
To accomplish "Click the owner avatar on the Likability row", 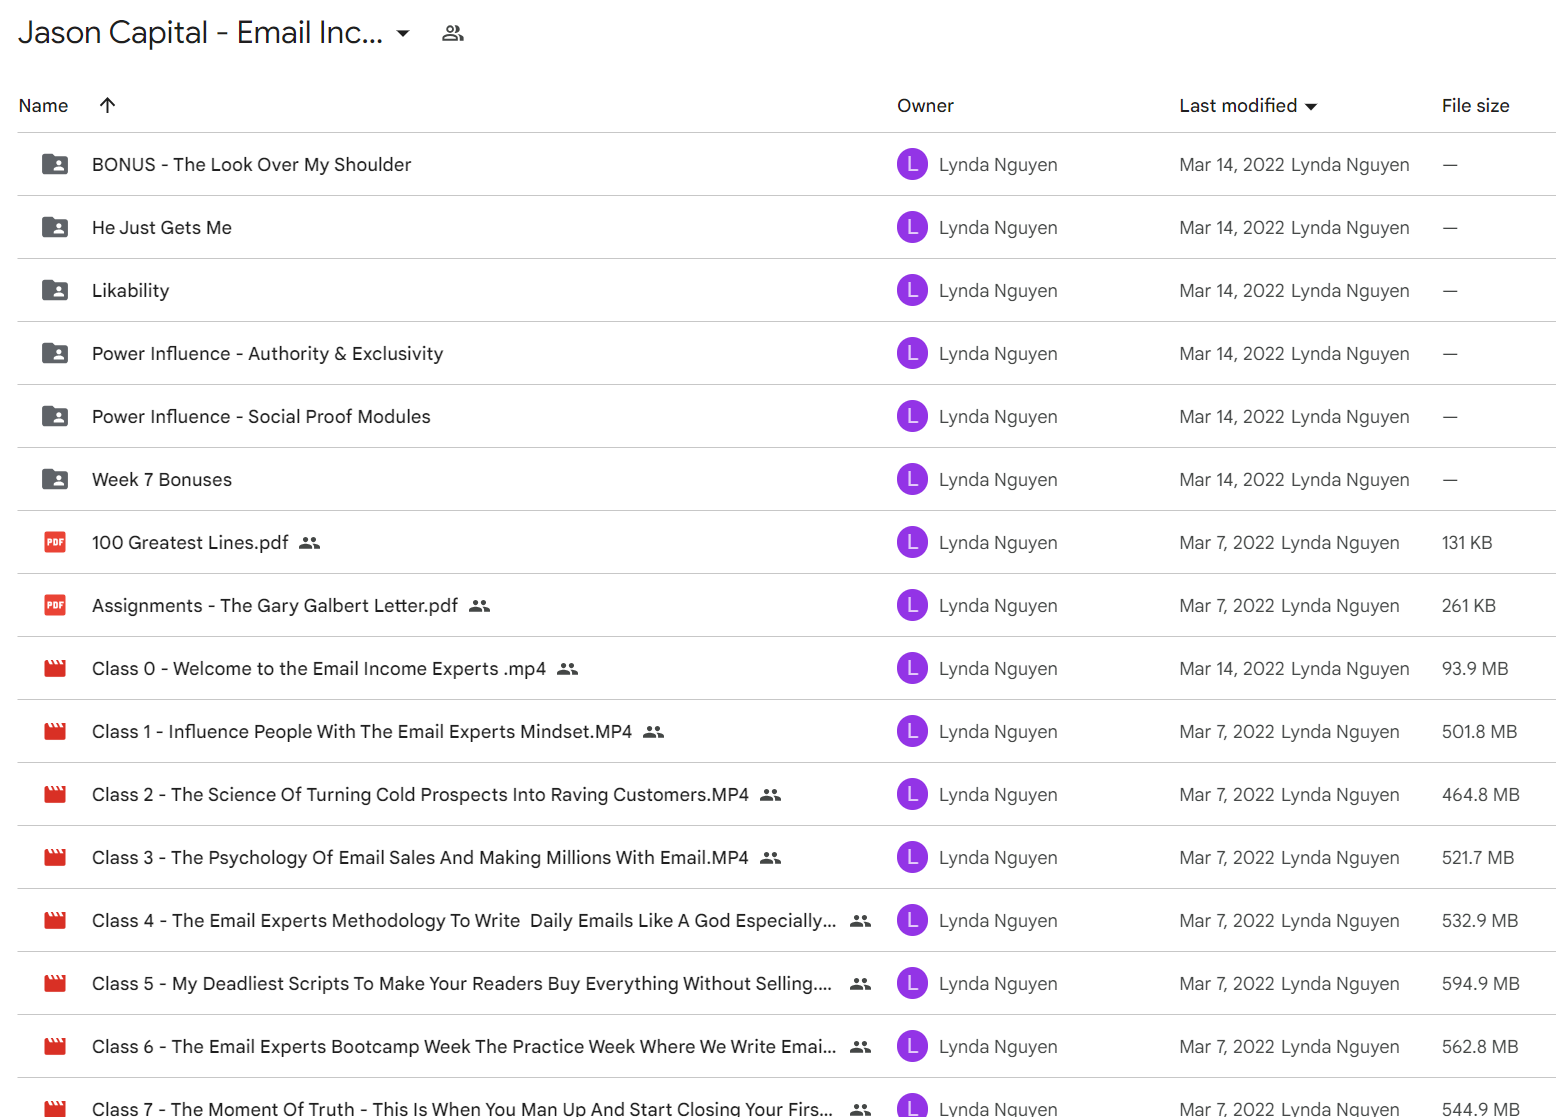I will (912, 290).
